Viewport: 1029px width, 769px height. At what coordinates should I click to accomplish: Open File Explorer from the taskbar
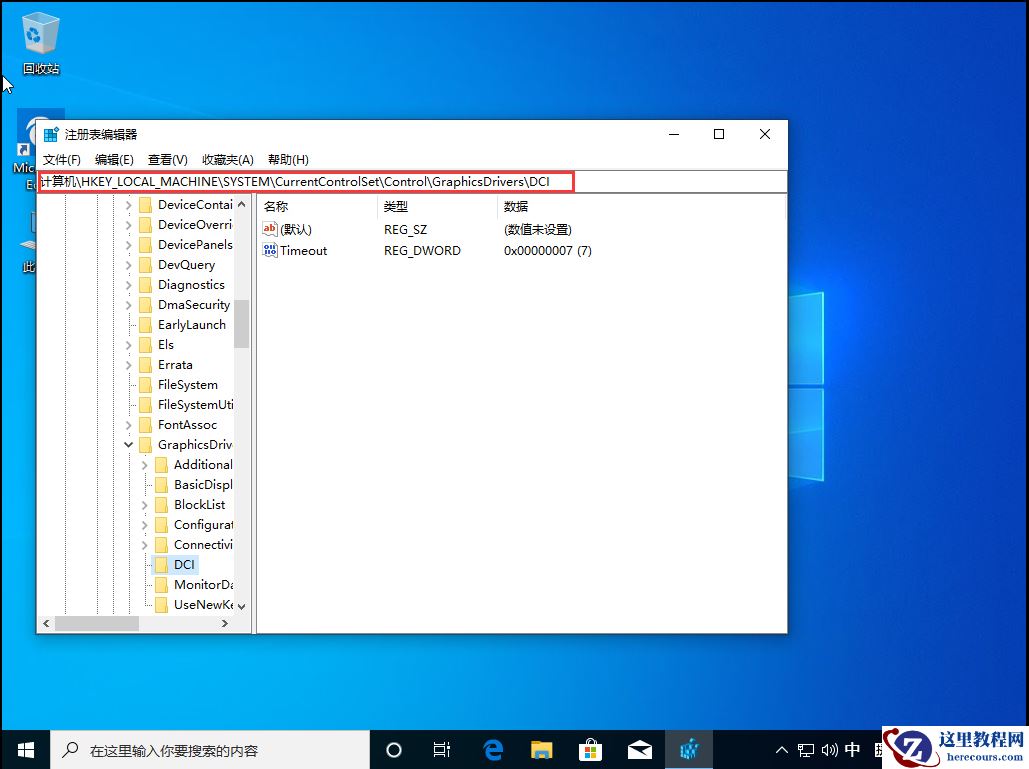pyautogui.click(x=541, y=749)
